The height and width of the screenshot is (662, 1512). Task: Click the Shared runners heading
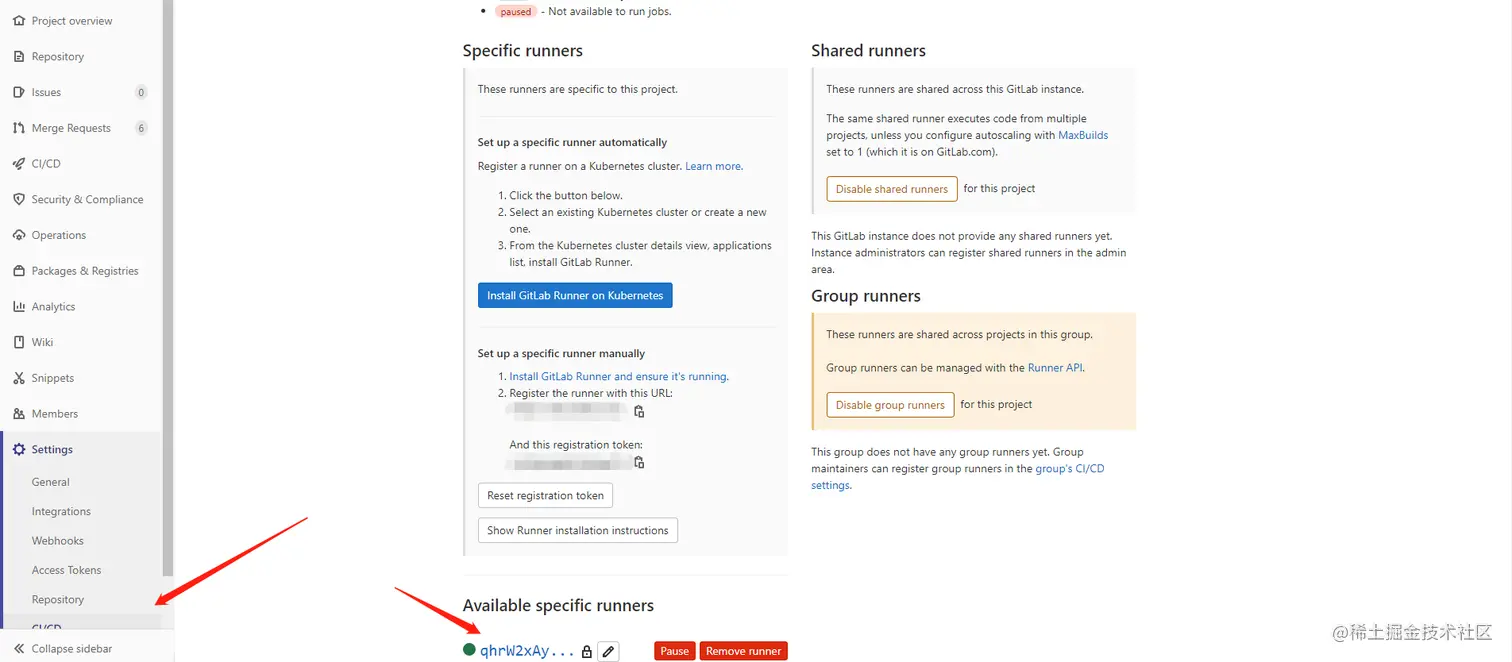869,51
